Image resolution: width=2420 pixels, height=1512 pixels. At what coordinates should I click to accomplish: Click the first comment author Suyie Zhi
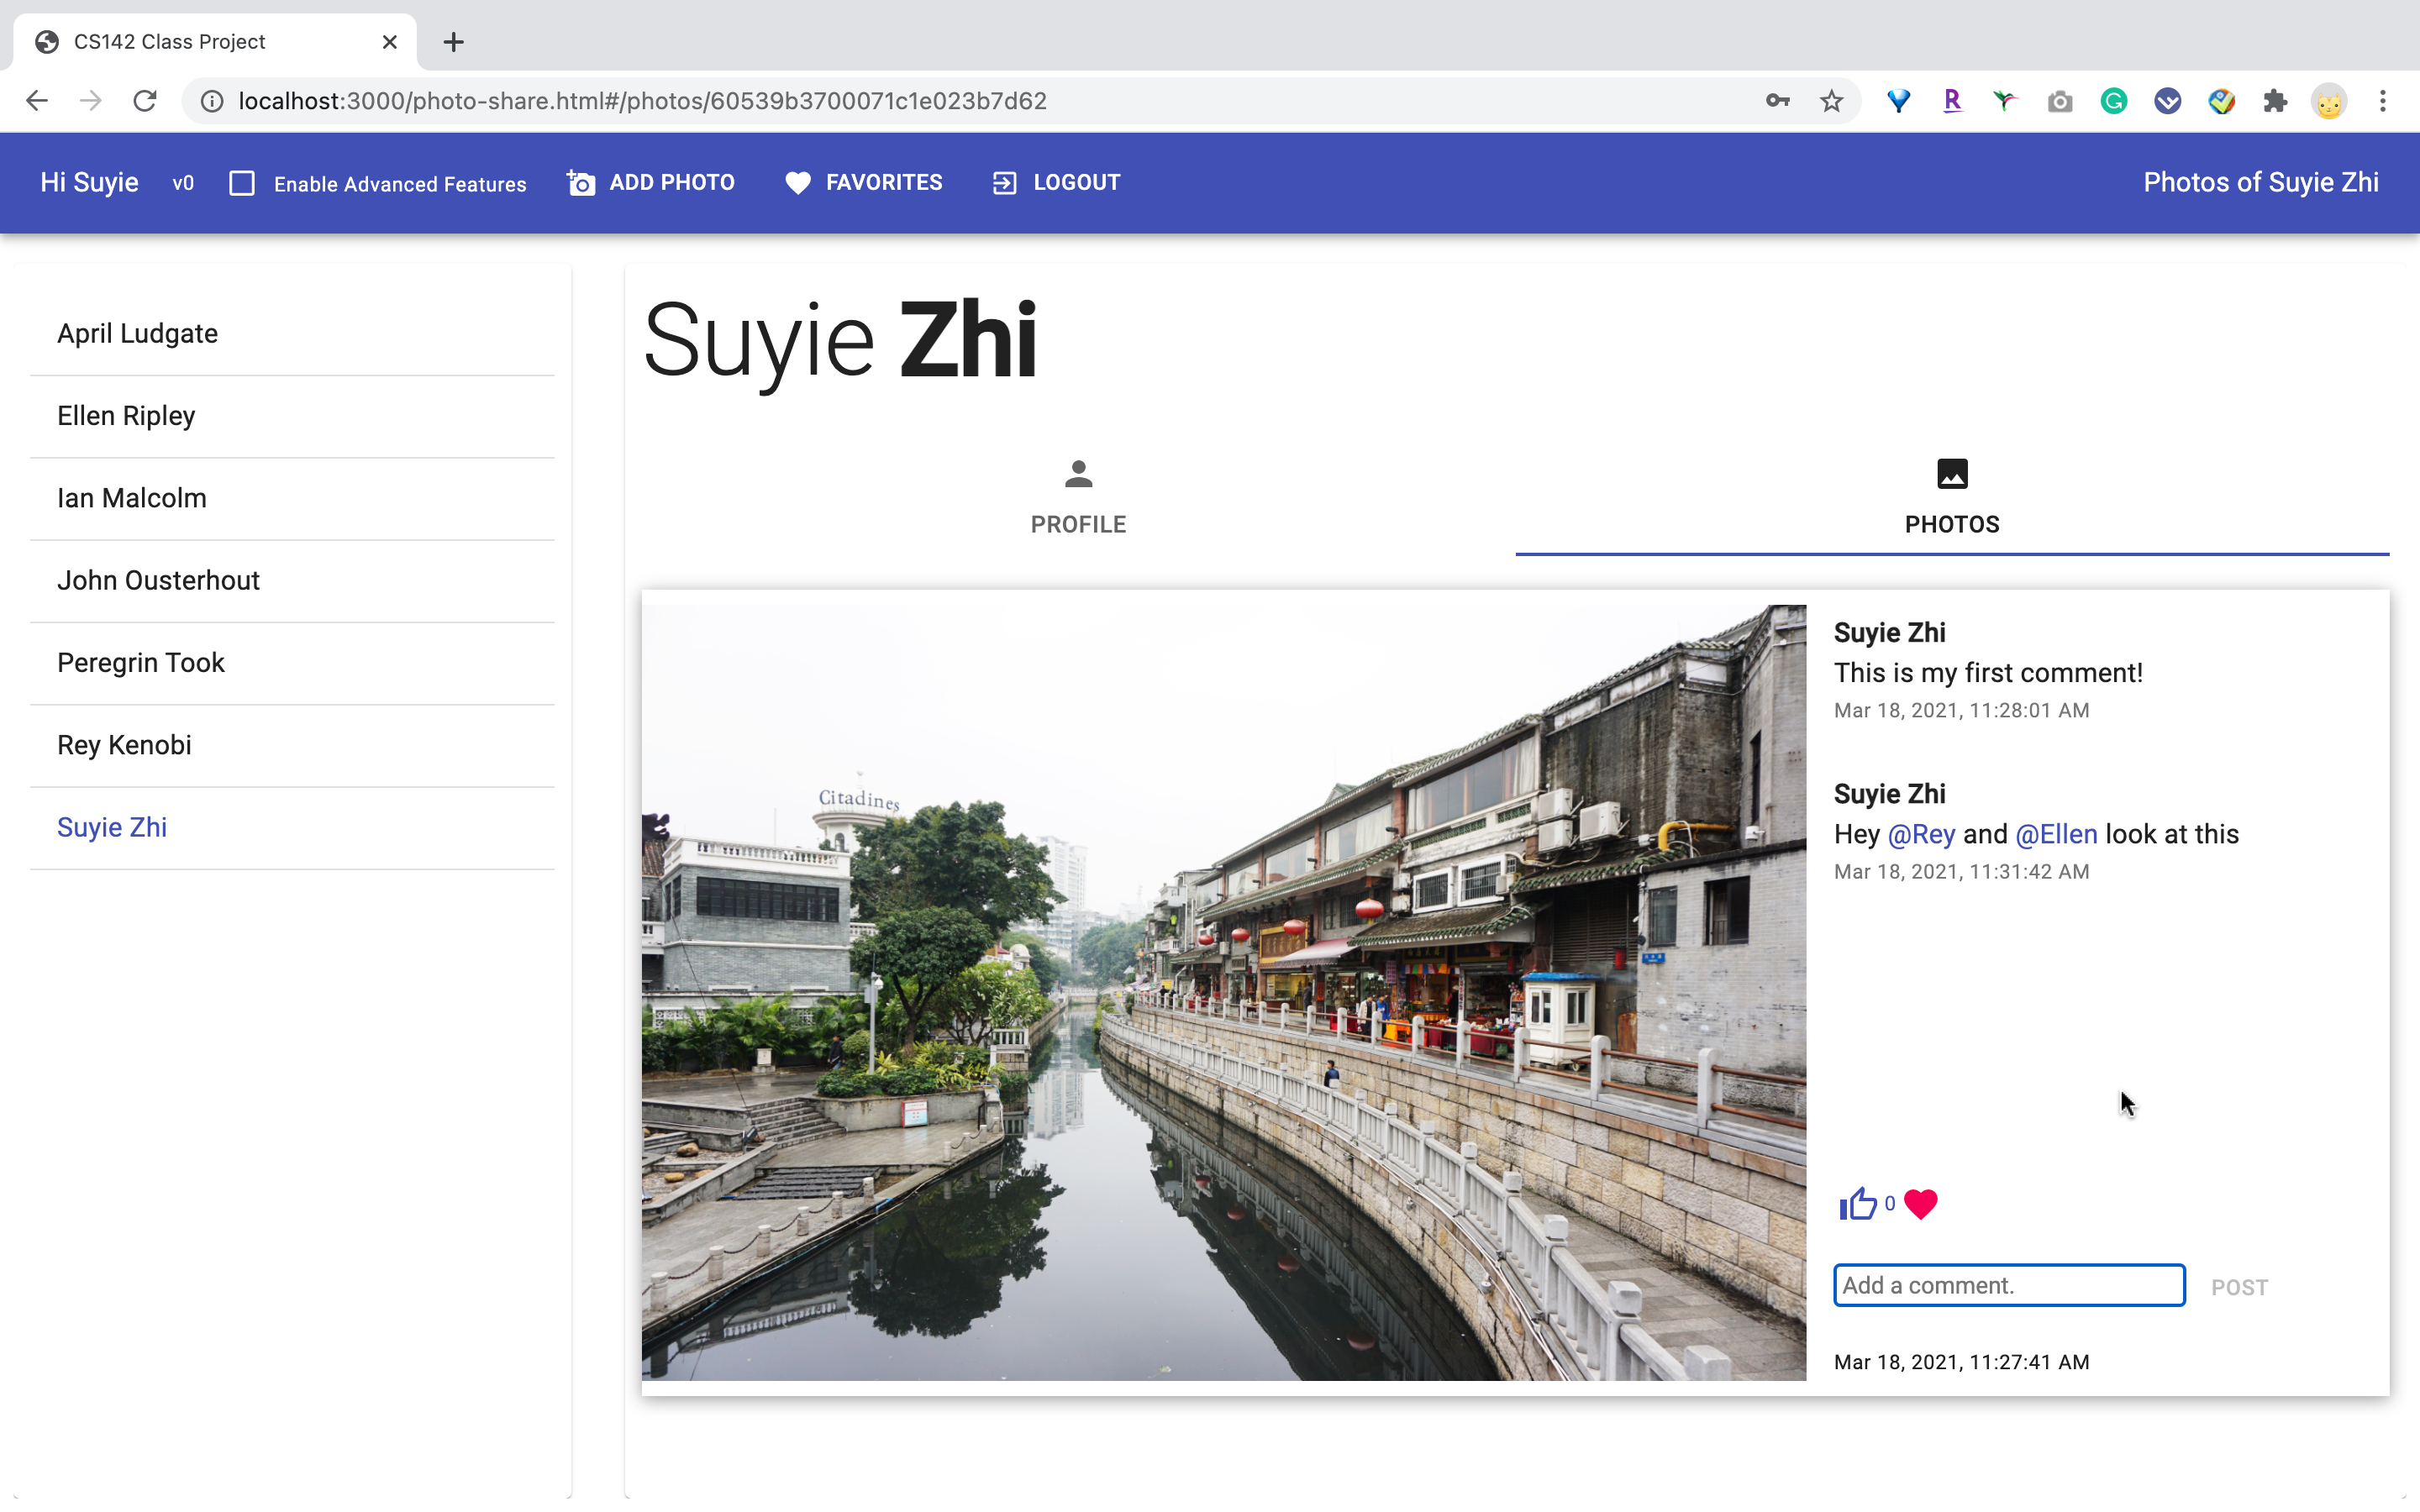point(1889,632)
